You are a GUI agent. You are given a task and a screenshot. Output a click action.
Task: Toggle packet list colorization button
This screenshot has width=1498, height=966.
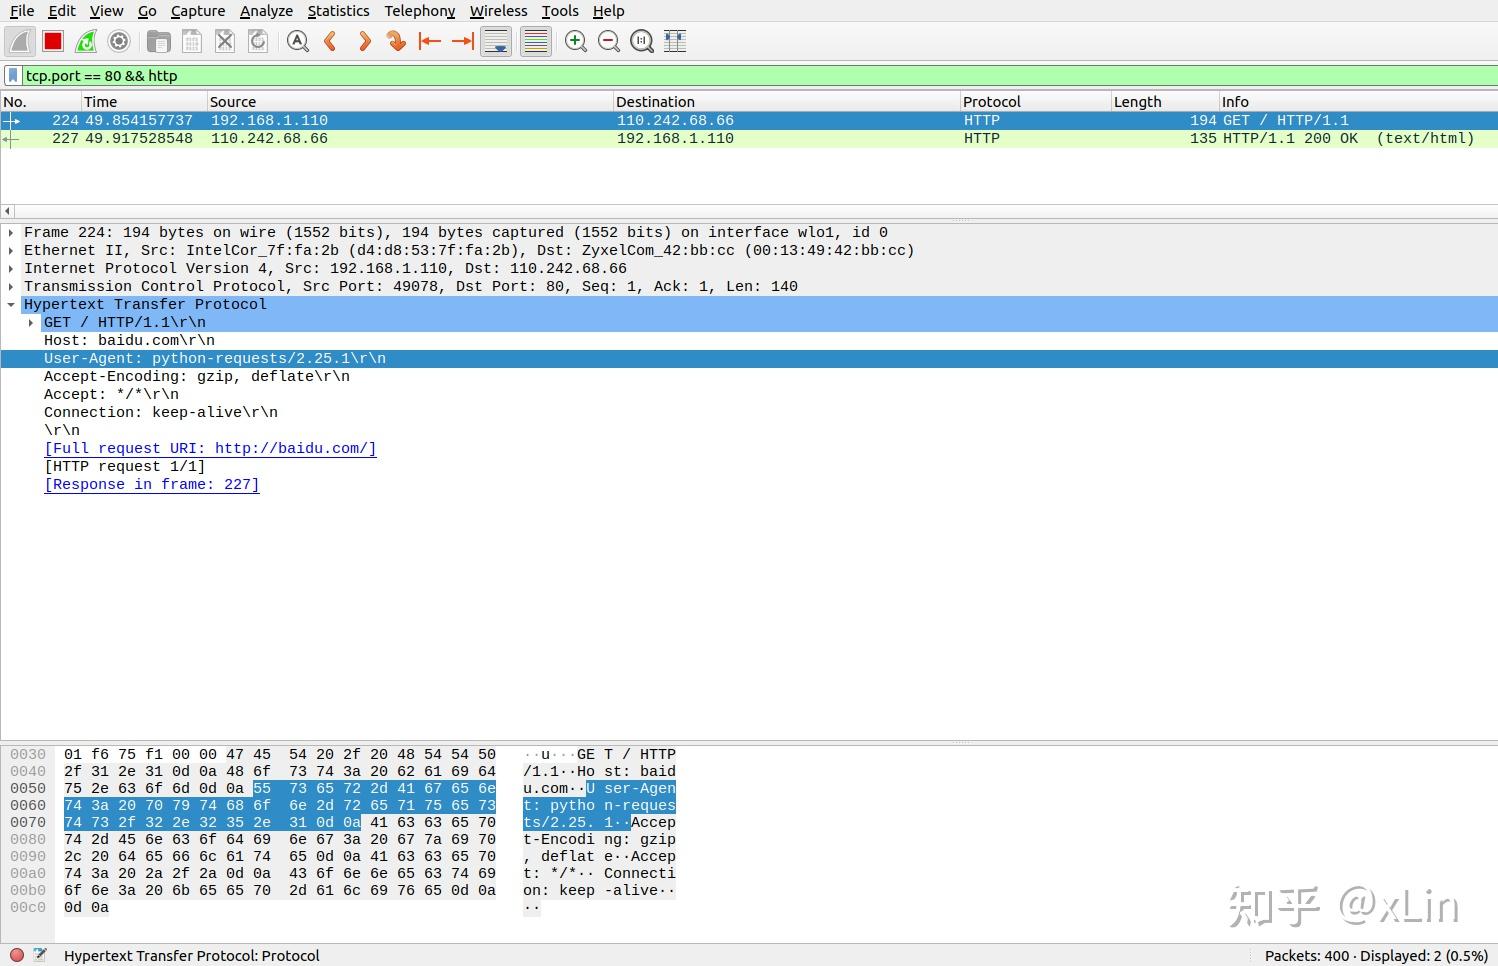[x=536, y=41]
